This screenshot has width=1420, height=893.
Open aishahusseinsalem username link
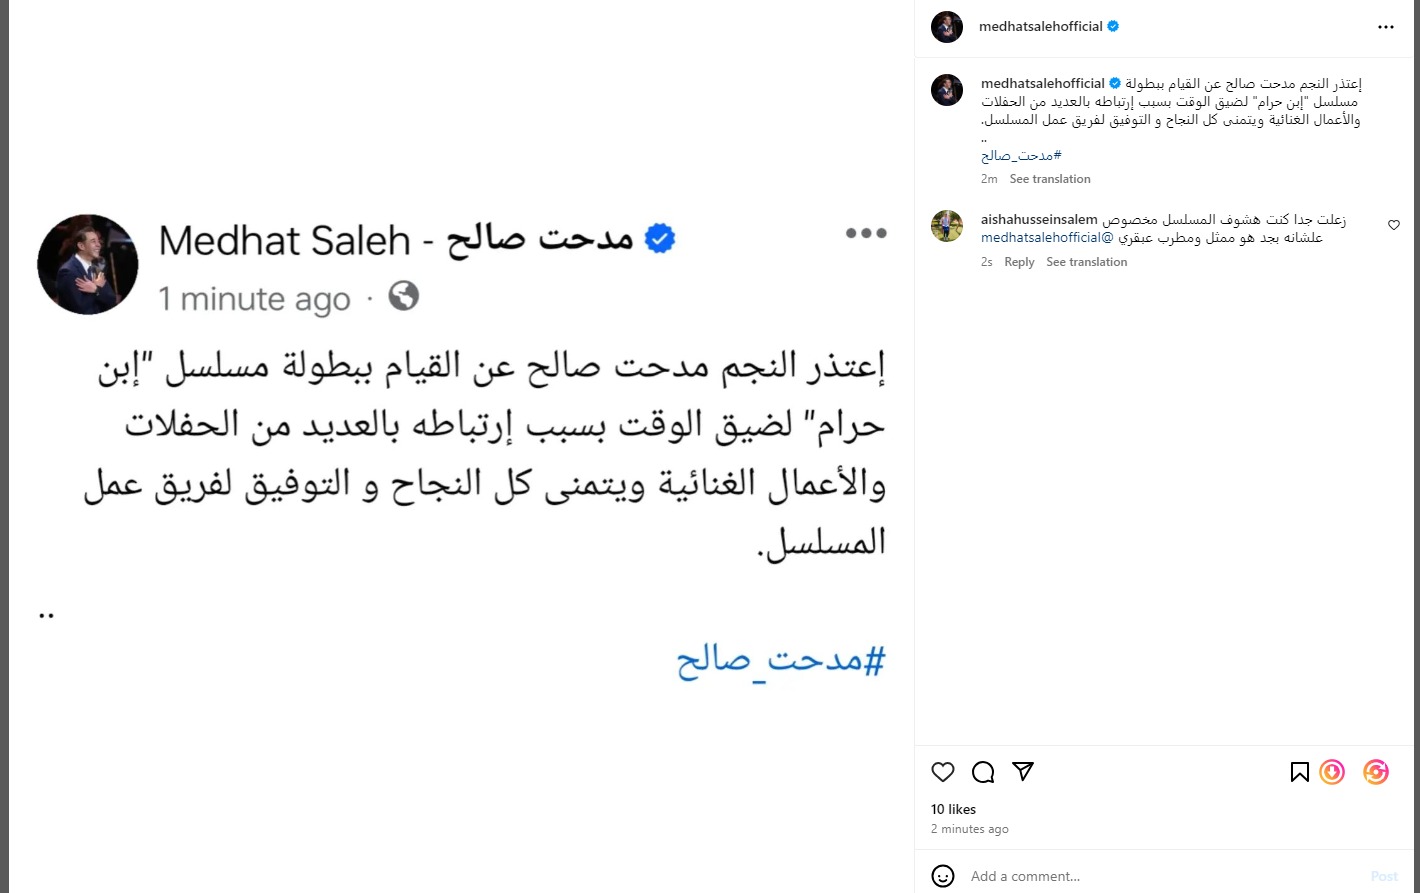[1039, 220]
